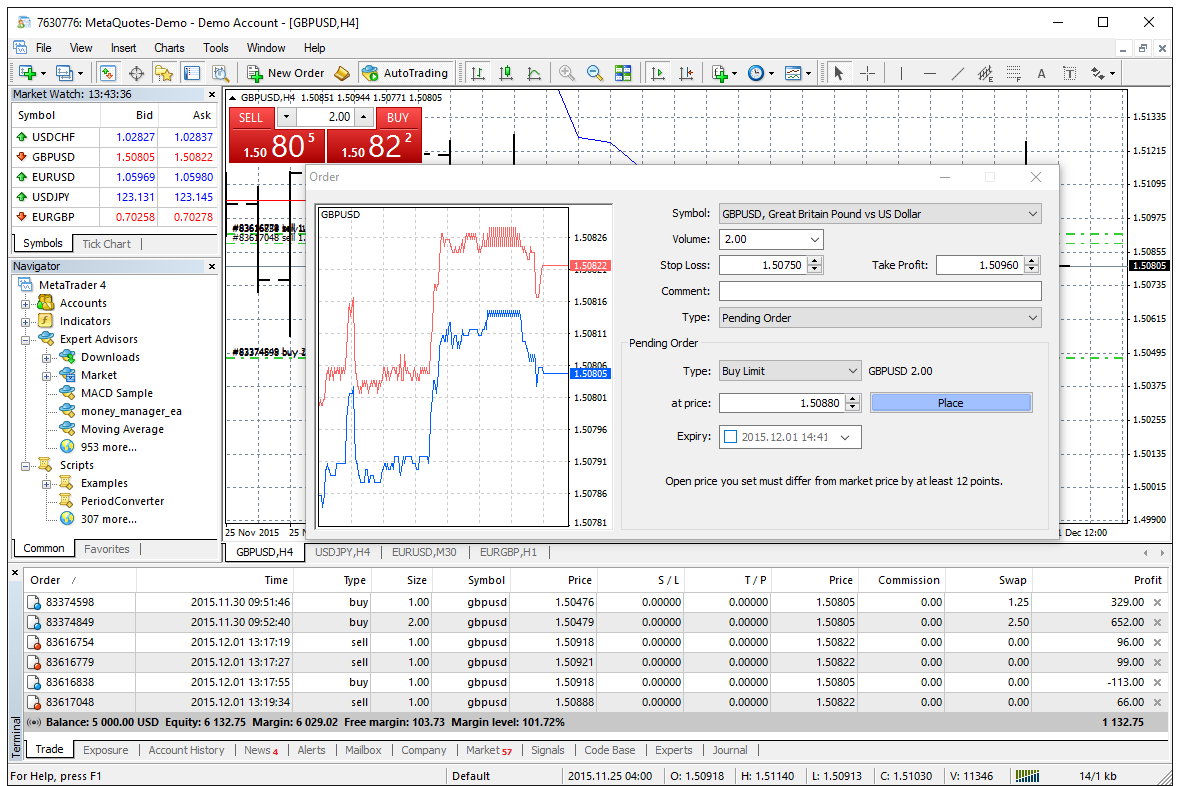The width and height of the screenshot is (1180, 786).
Task: Select the Text tool A icon
Action: click(x=1042, y=73)
